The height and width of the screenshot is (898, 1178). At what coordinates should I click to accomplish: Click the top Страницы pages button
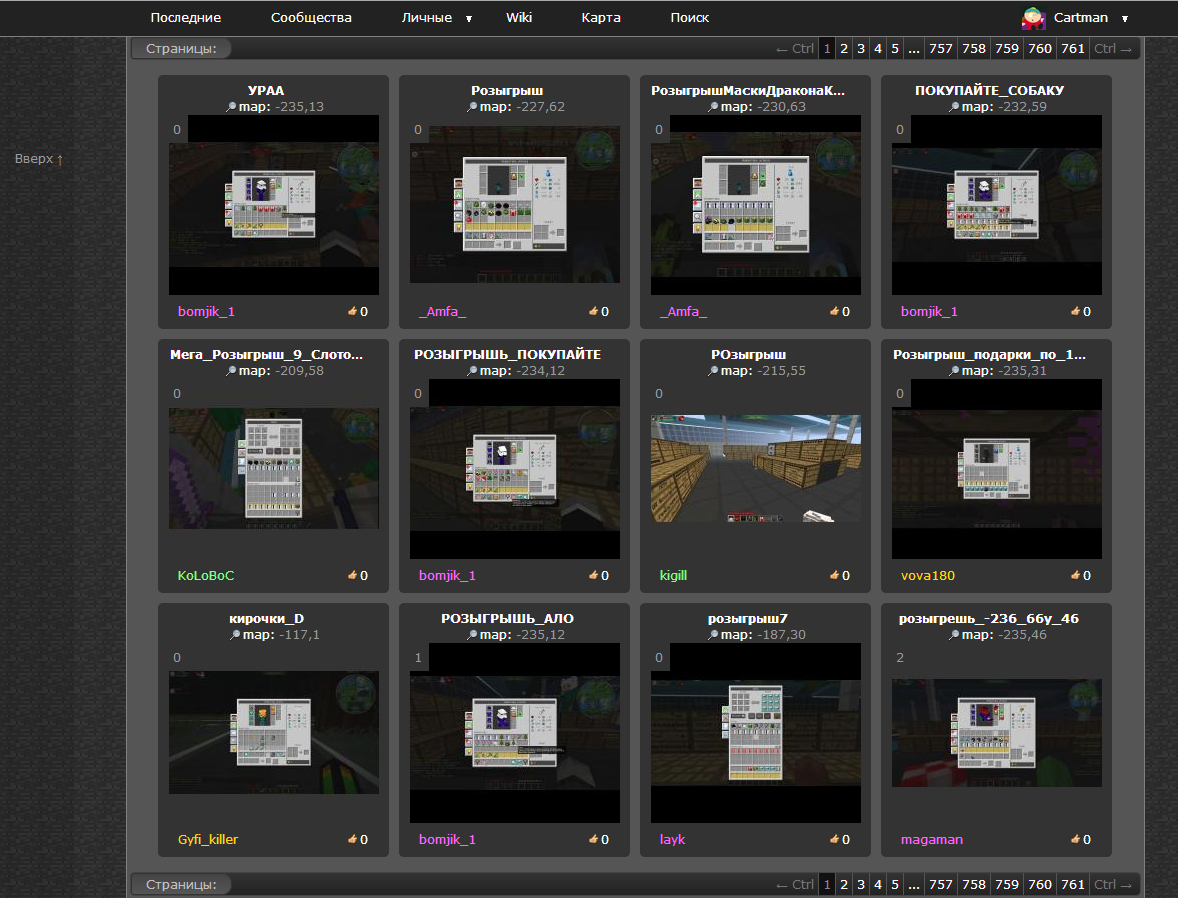pos(181,48)
